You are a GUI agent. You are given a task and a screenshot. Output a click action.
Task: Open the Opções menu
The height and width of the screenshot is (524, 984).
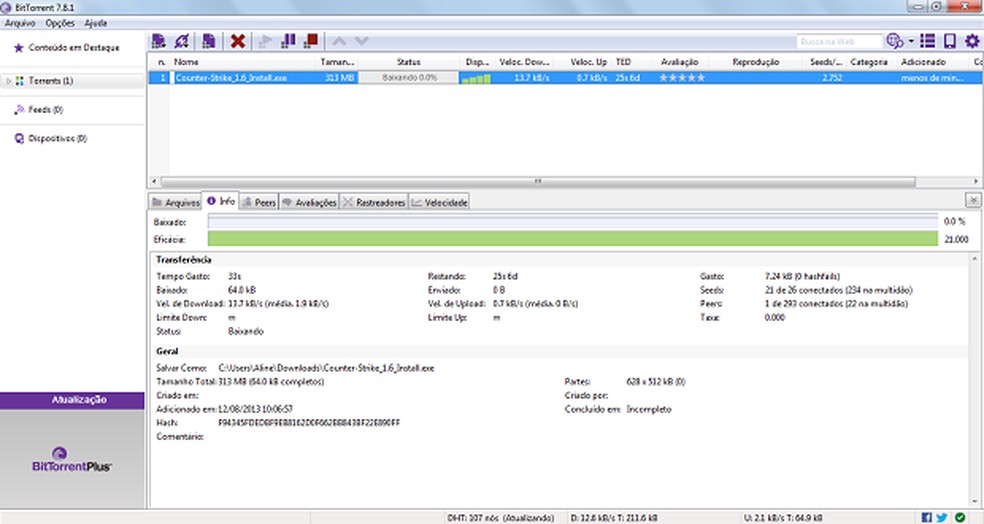pyautogui.click(x=60, y=23)
